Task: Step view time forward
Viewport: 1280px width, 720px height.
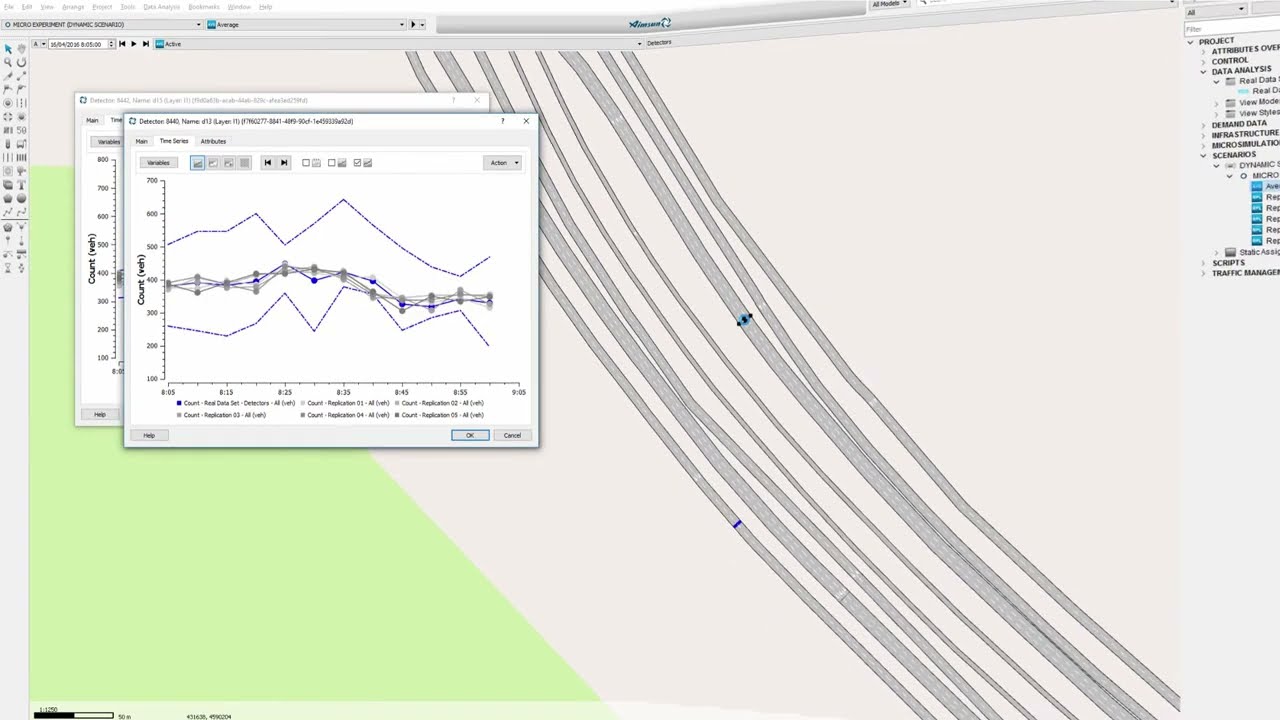Action: click(x=146, y=44)
